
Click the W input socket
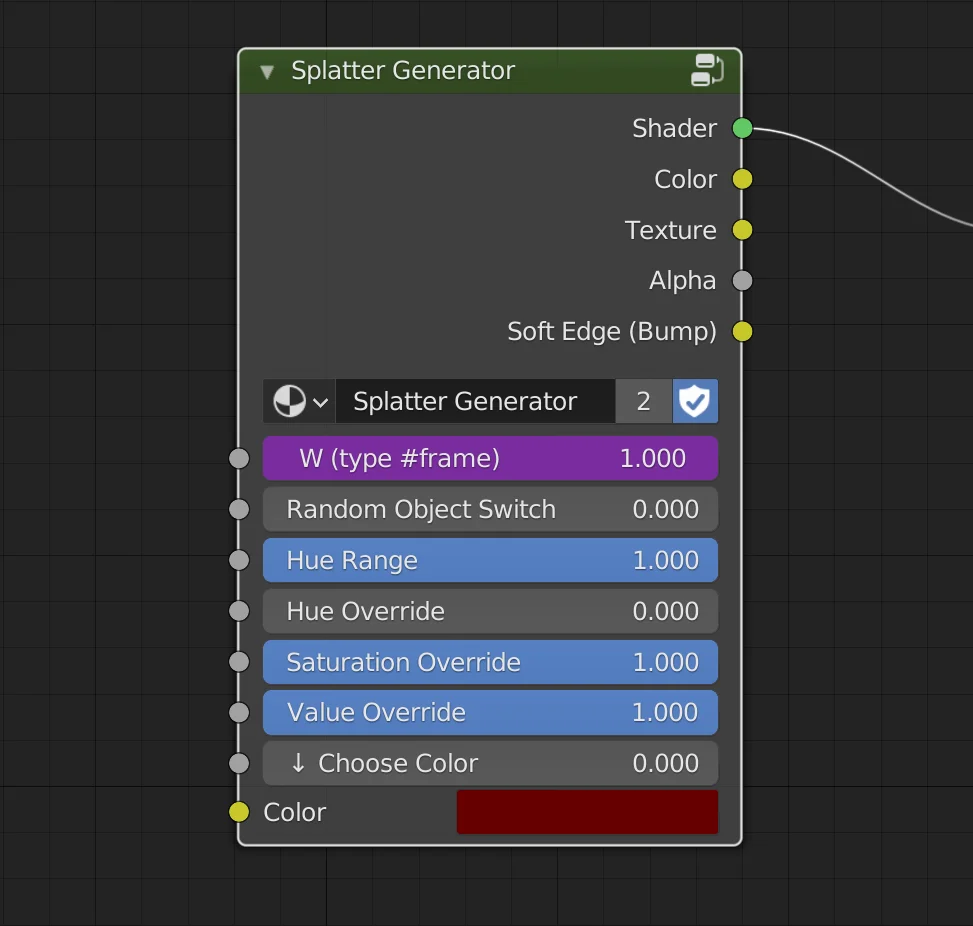238,458
